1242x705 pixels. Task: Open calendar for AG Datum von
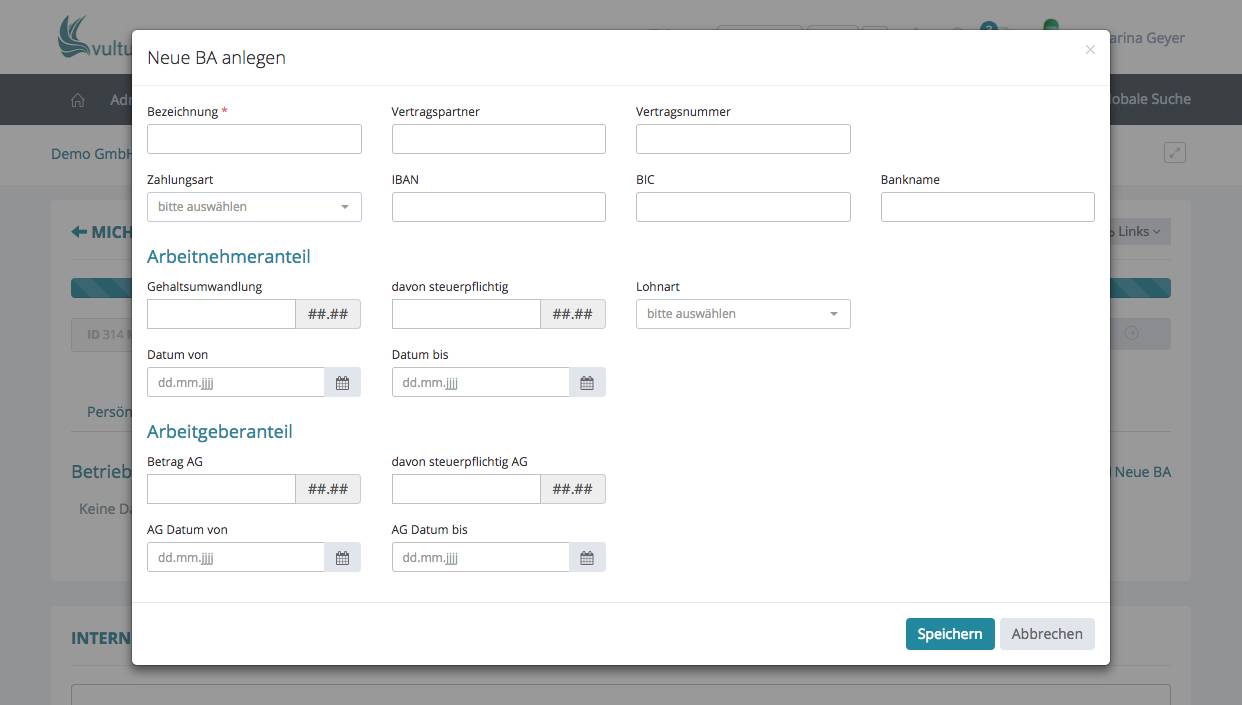click(342, 558)
